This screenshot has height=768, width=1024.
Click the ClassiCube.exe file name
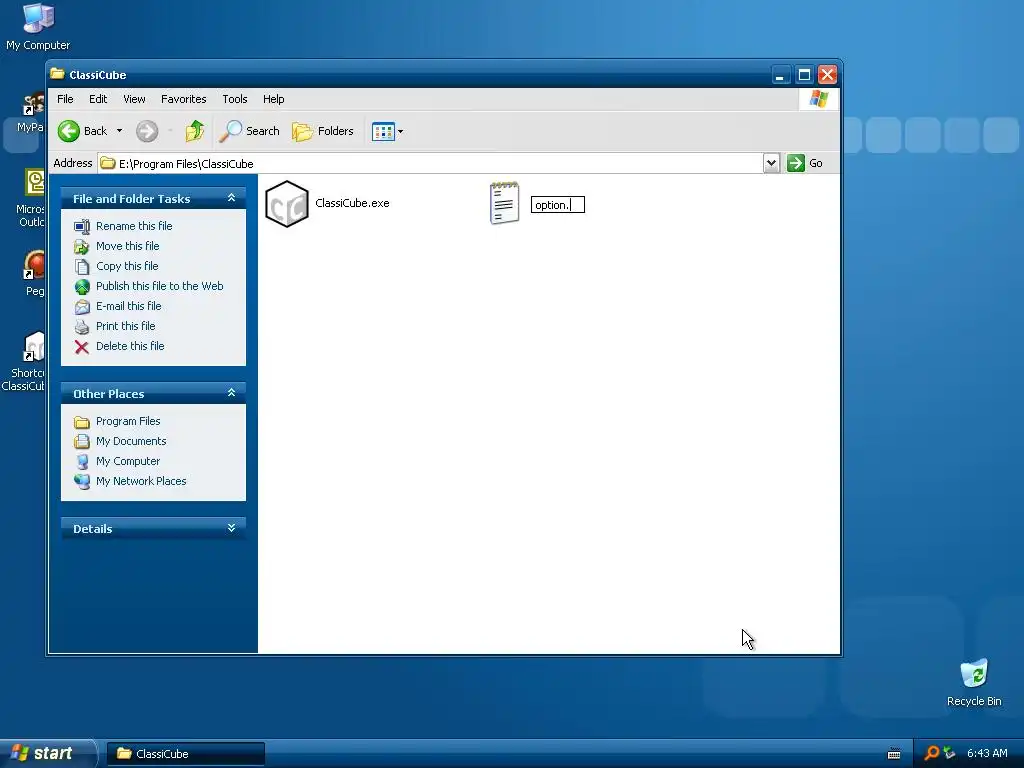(352, 203)
